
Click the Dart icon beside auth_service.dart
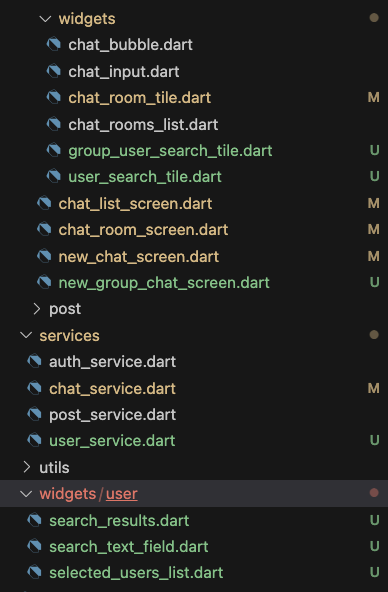[34, 361]
